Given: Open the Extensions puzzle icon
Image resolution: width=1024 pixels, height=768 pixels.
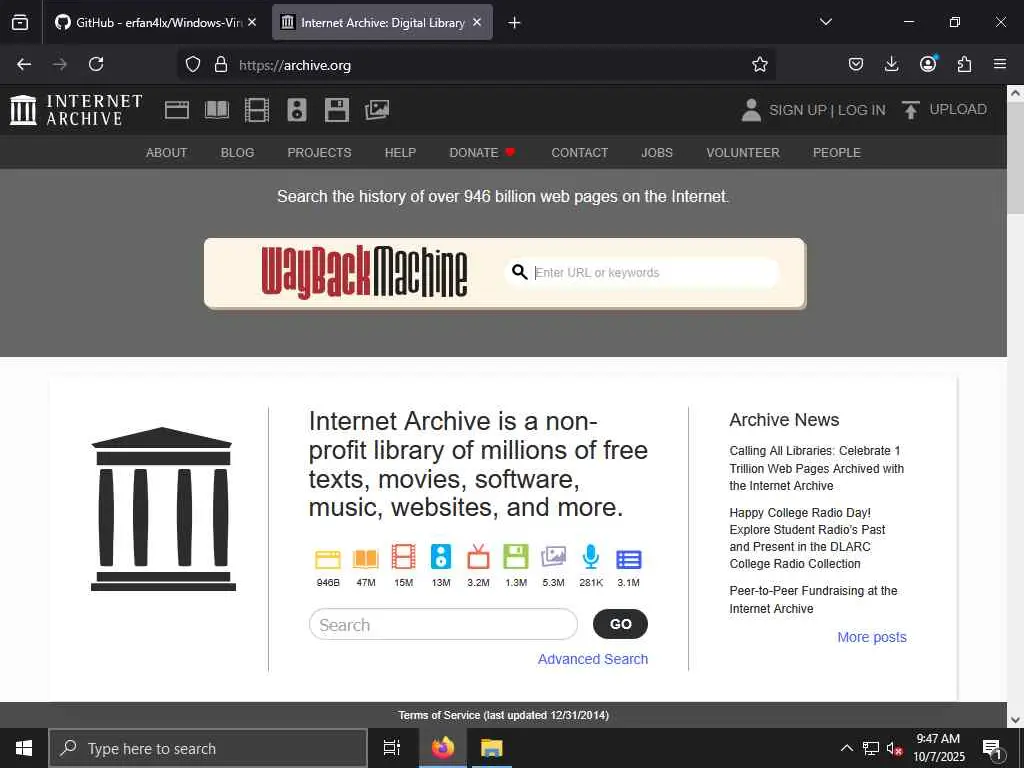Looking at the screenshot, I should point(964,64).
